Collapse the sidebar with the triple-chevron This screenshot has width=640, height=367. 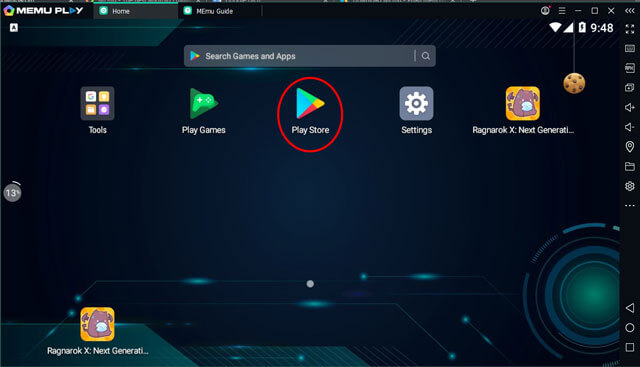click(x=630, y=11)
